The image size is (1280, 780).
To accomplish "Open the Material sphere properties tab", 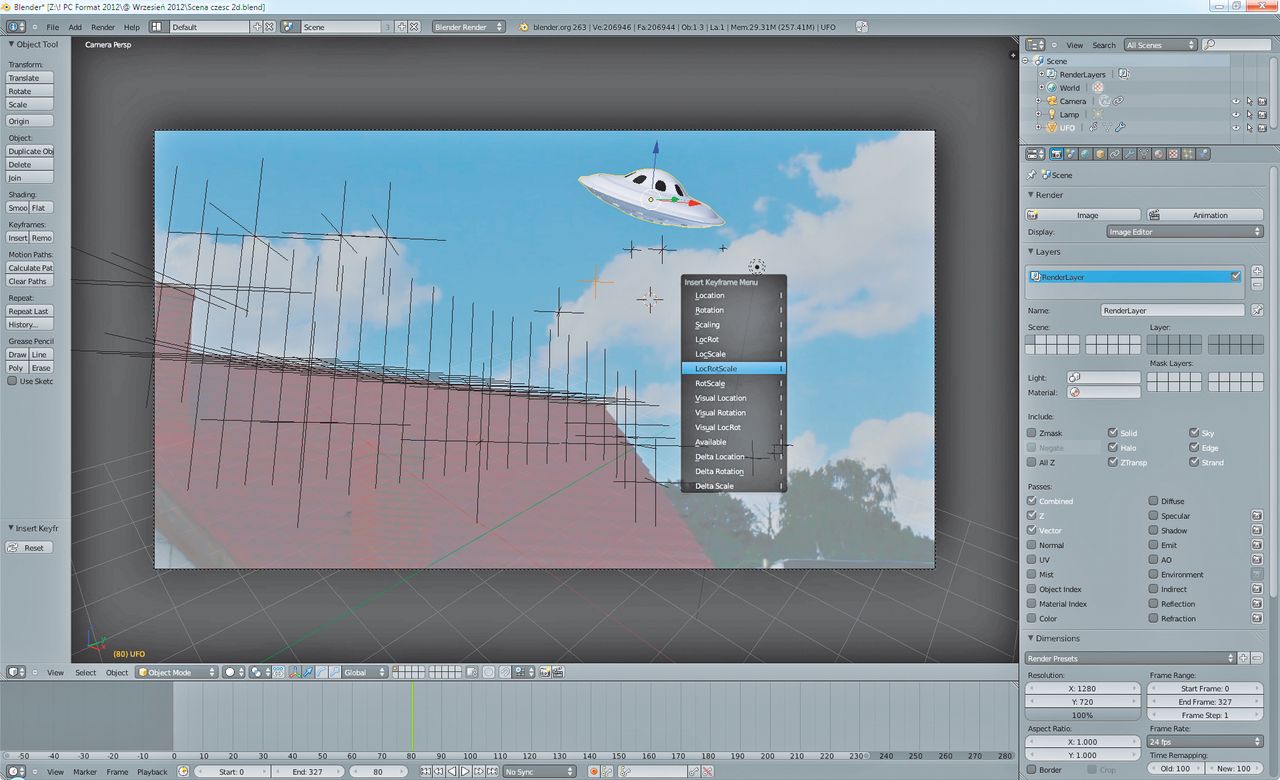I will pos(1159,154).
